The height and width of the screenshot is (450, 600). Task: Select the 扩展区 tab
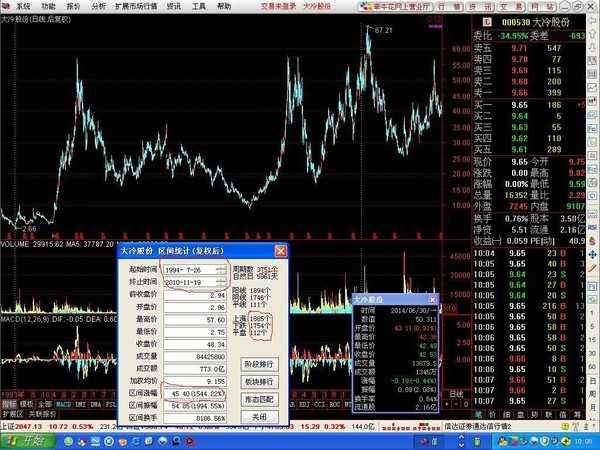(x=13, y=414)
